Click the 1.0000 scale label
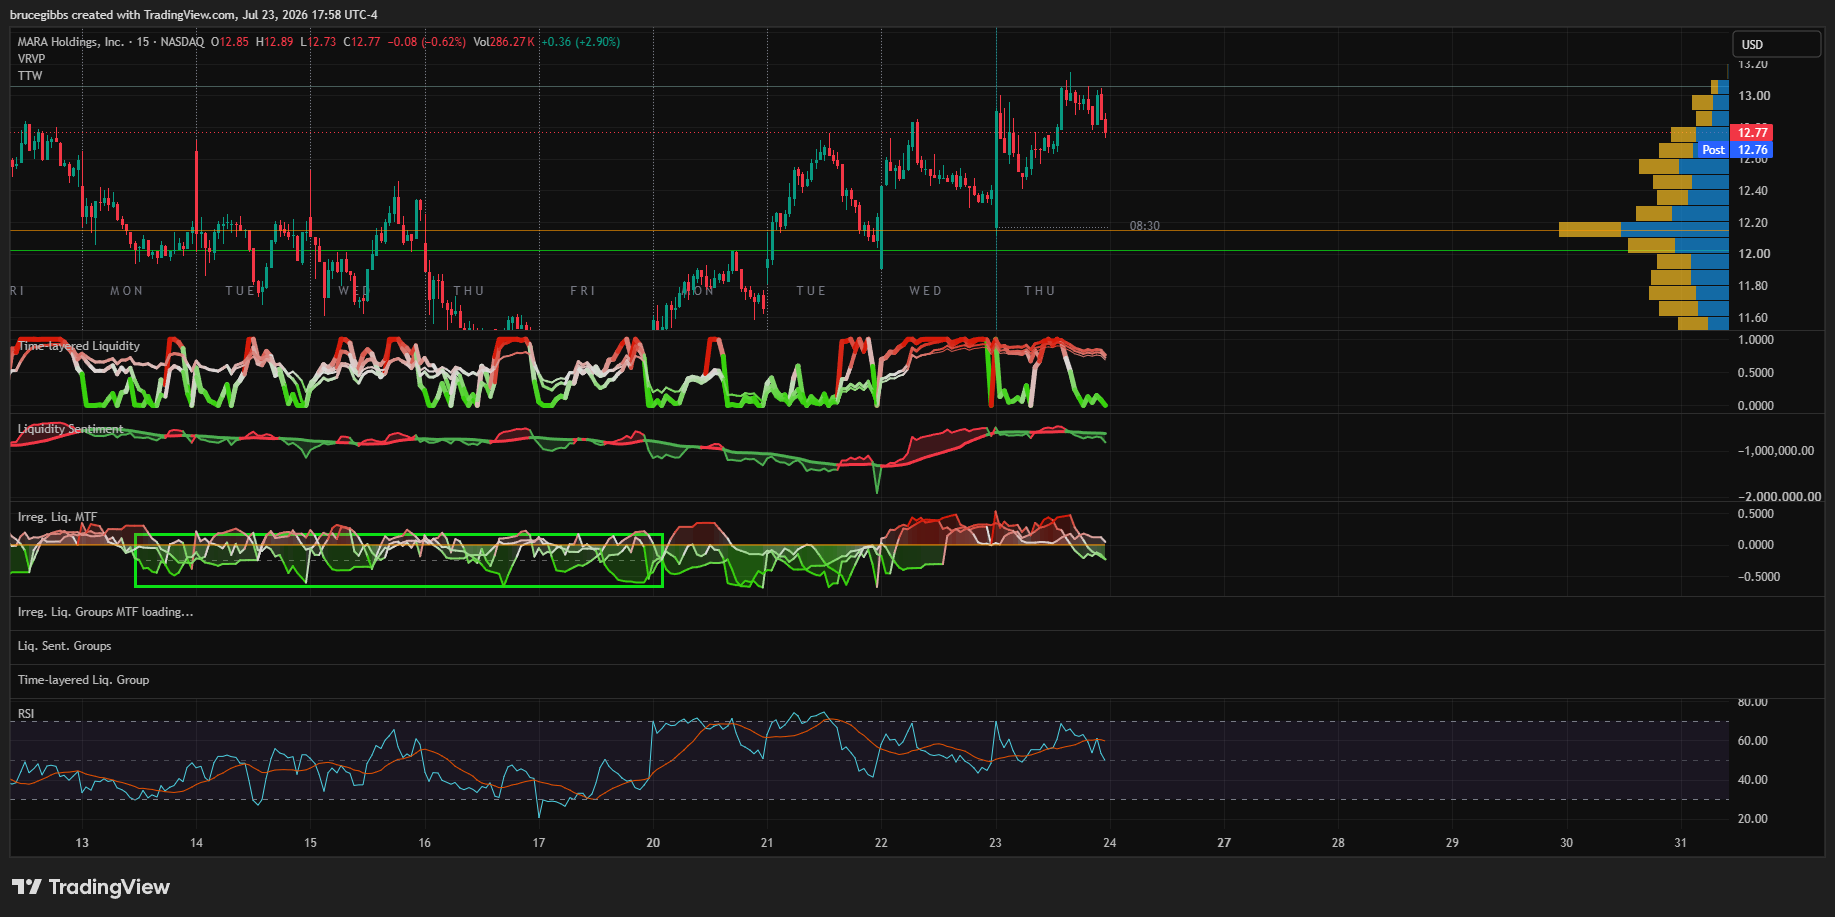This screenshot has width=1835, height=917. point(1756,340)
